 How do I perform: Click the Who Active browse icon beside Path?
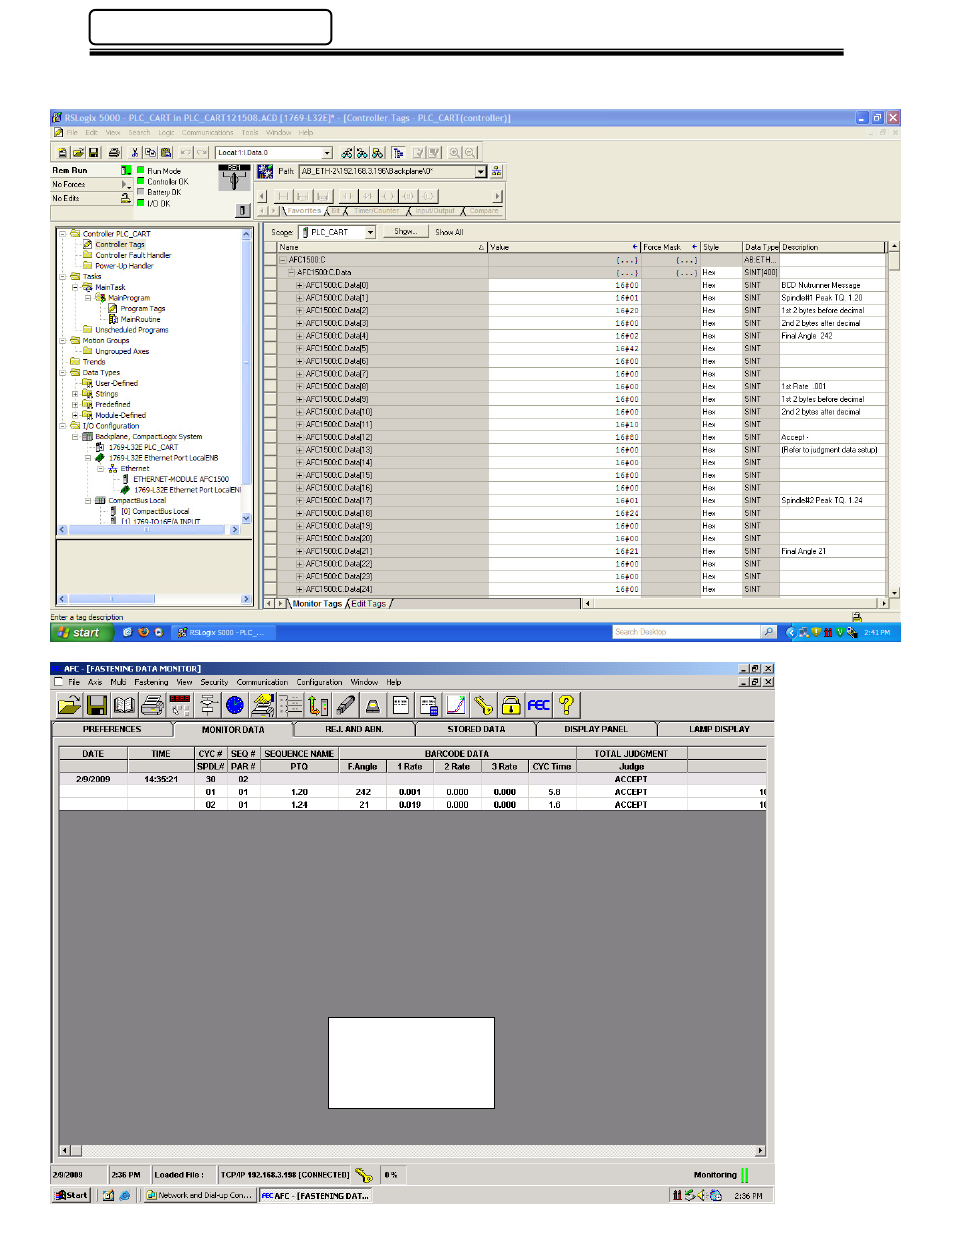497,171
